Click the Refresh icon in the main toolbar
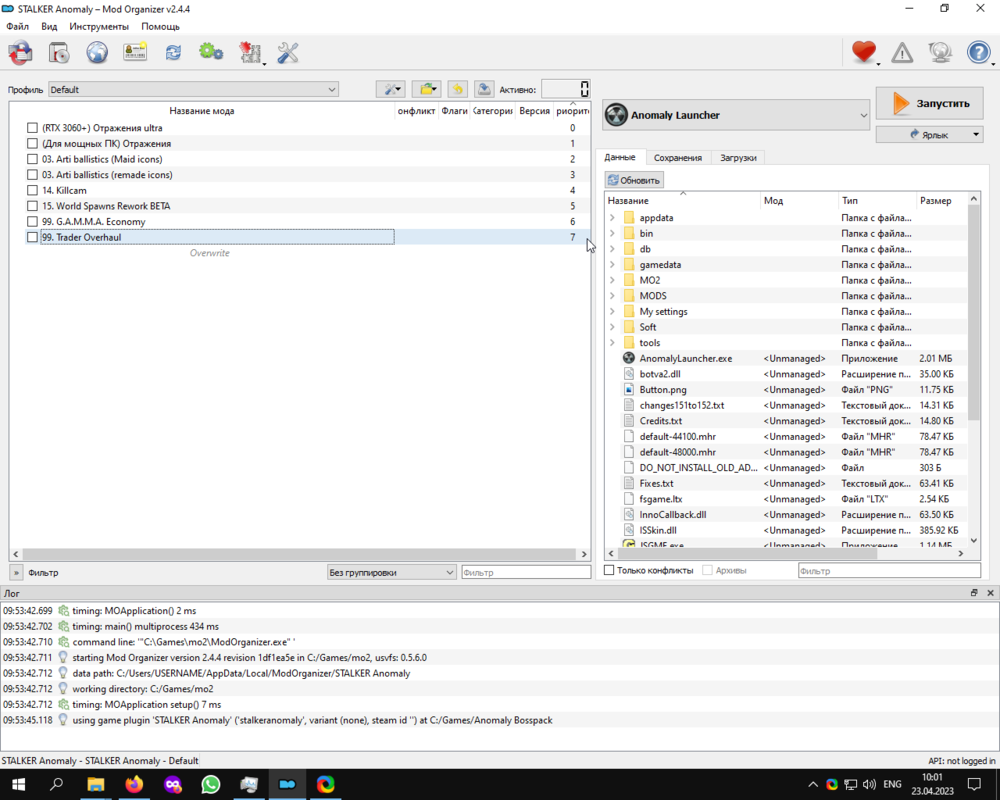This screenshot has width=1000, height=800. point(173,53)
